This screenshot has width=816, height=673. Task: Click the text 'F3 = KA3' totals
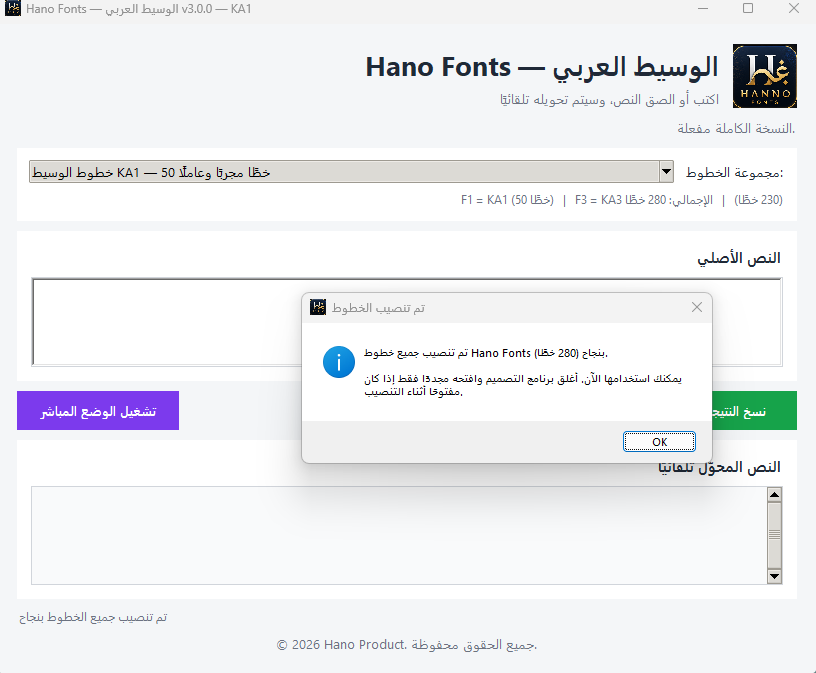click(x=644, y=200)
